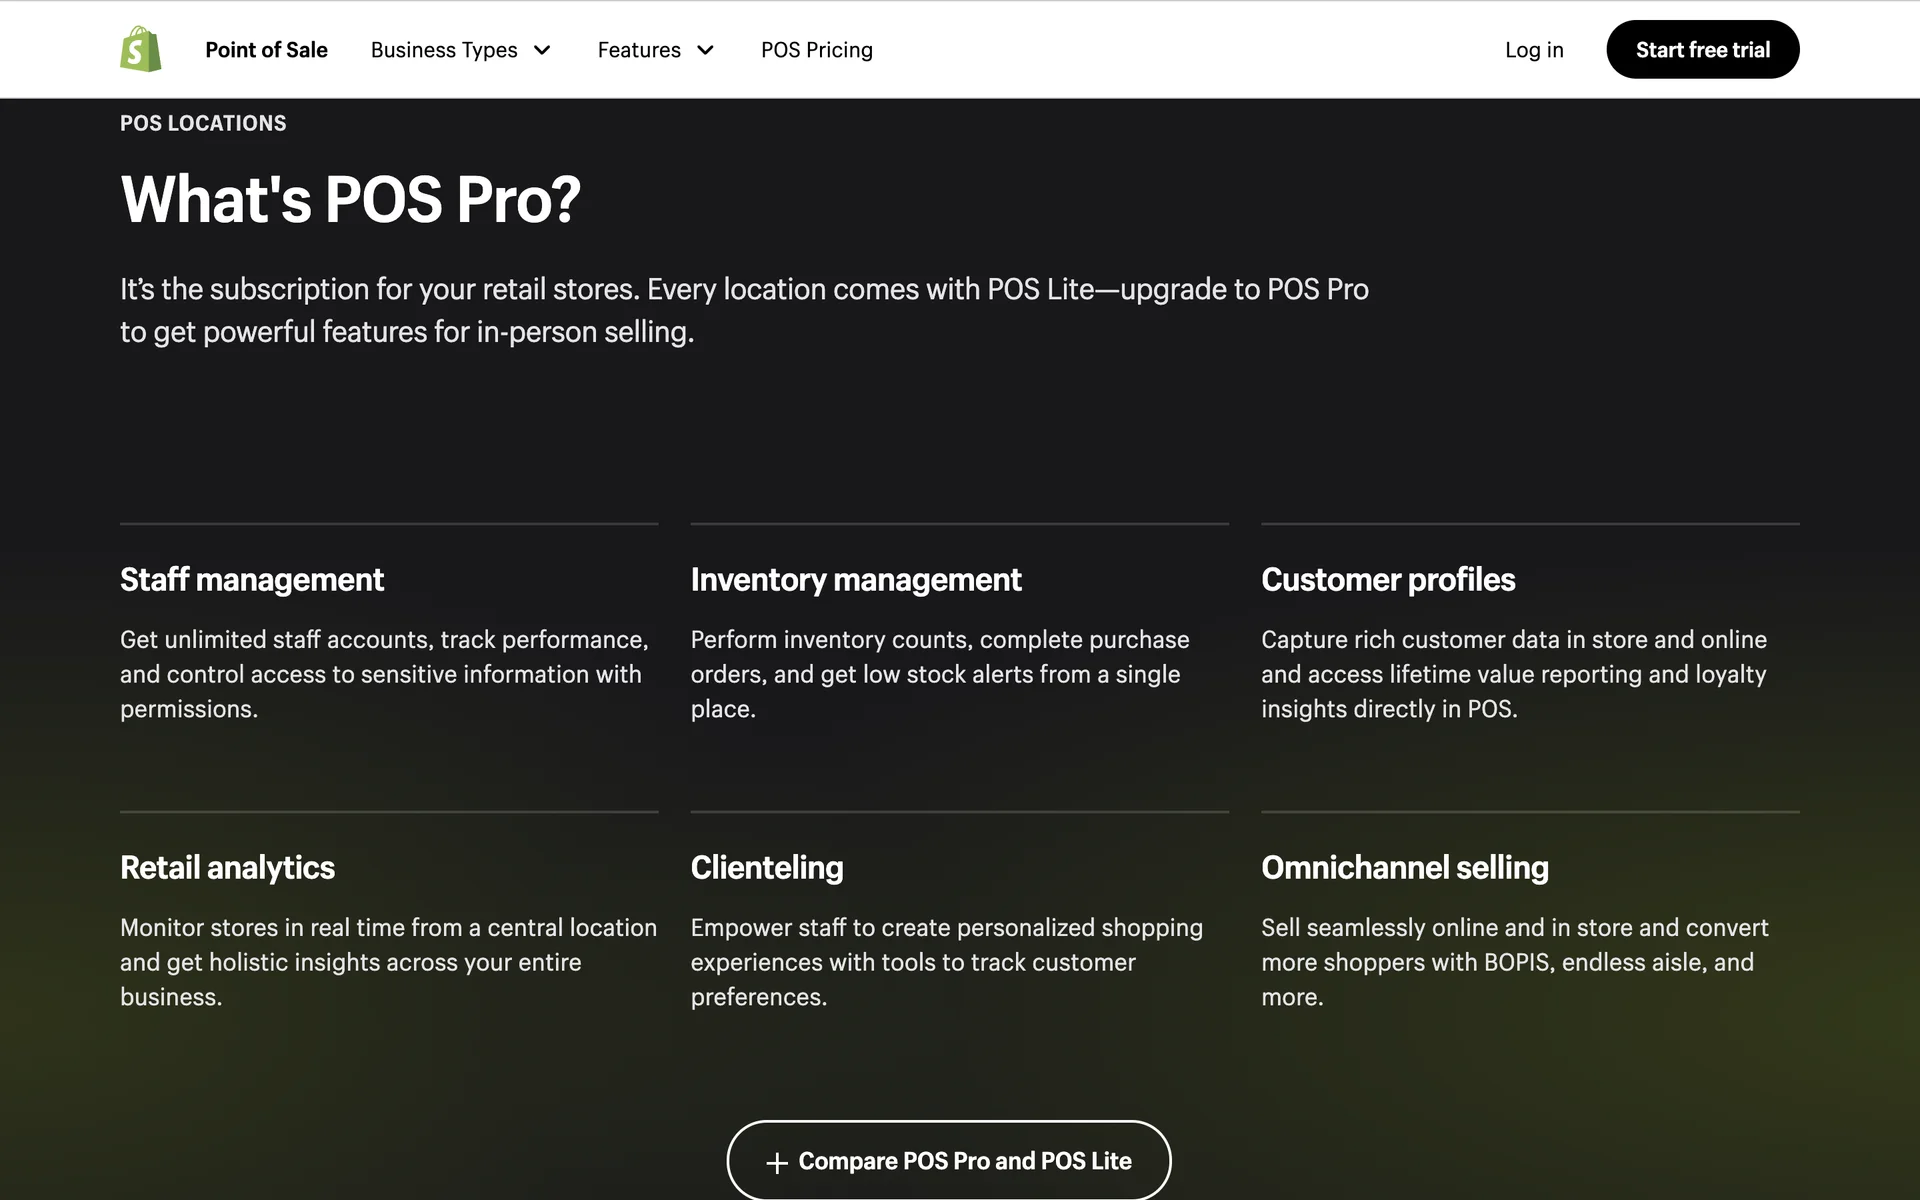Image resolution: width=1920 pixels, height=1200 pixels.
Task: Expand the Business Types chevron arrow
Action: pyautogui.click(x=542, y=50)
